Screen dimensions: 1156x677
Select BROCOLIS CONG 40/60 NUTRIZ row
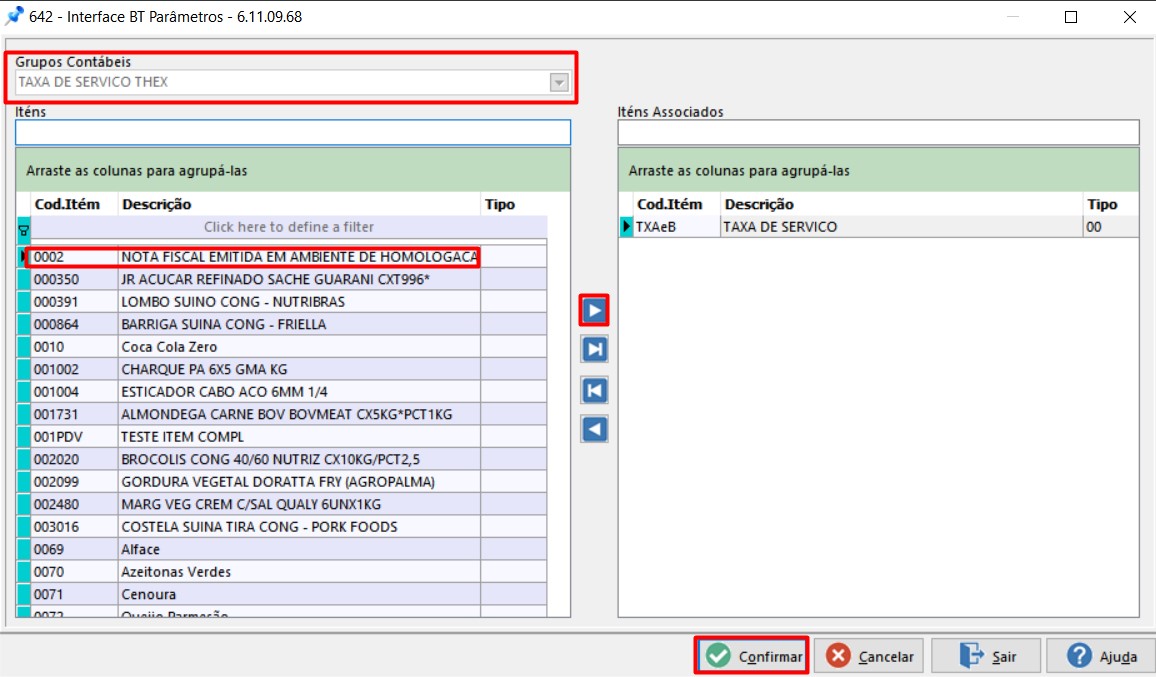tap(289, 459)
